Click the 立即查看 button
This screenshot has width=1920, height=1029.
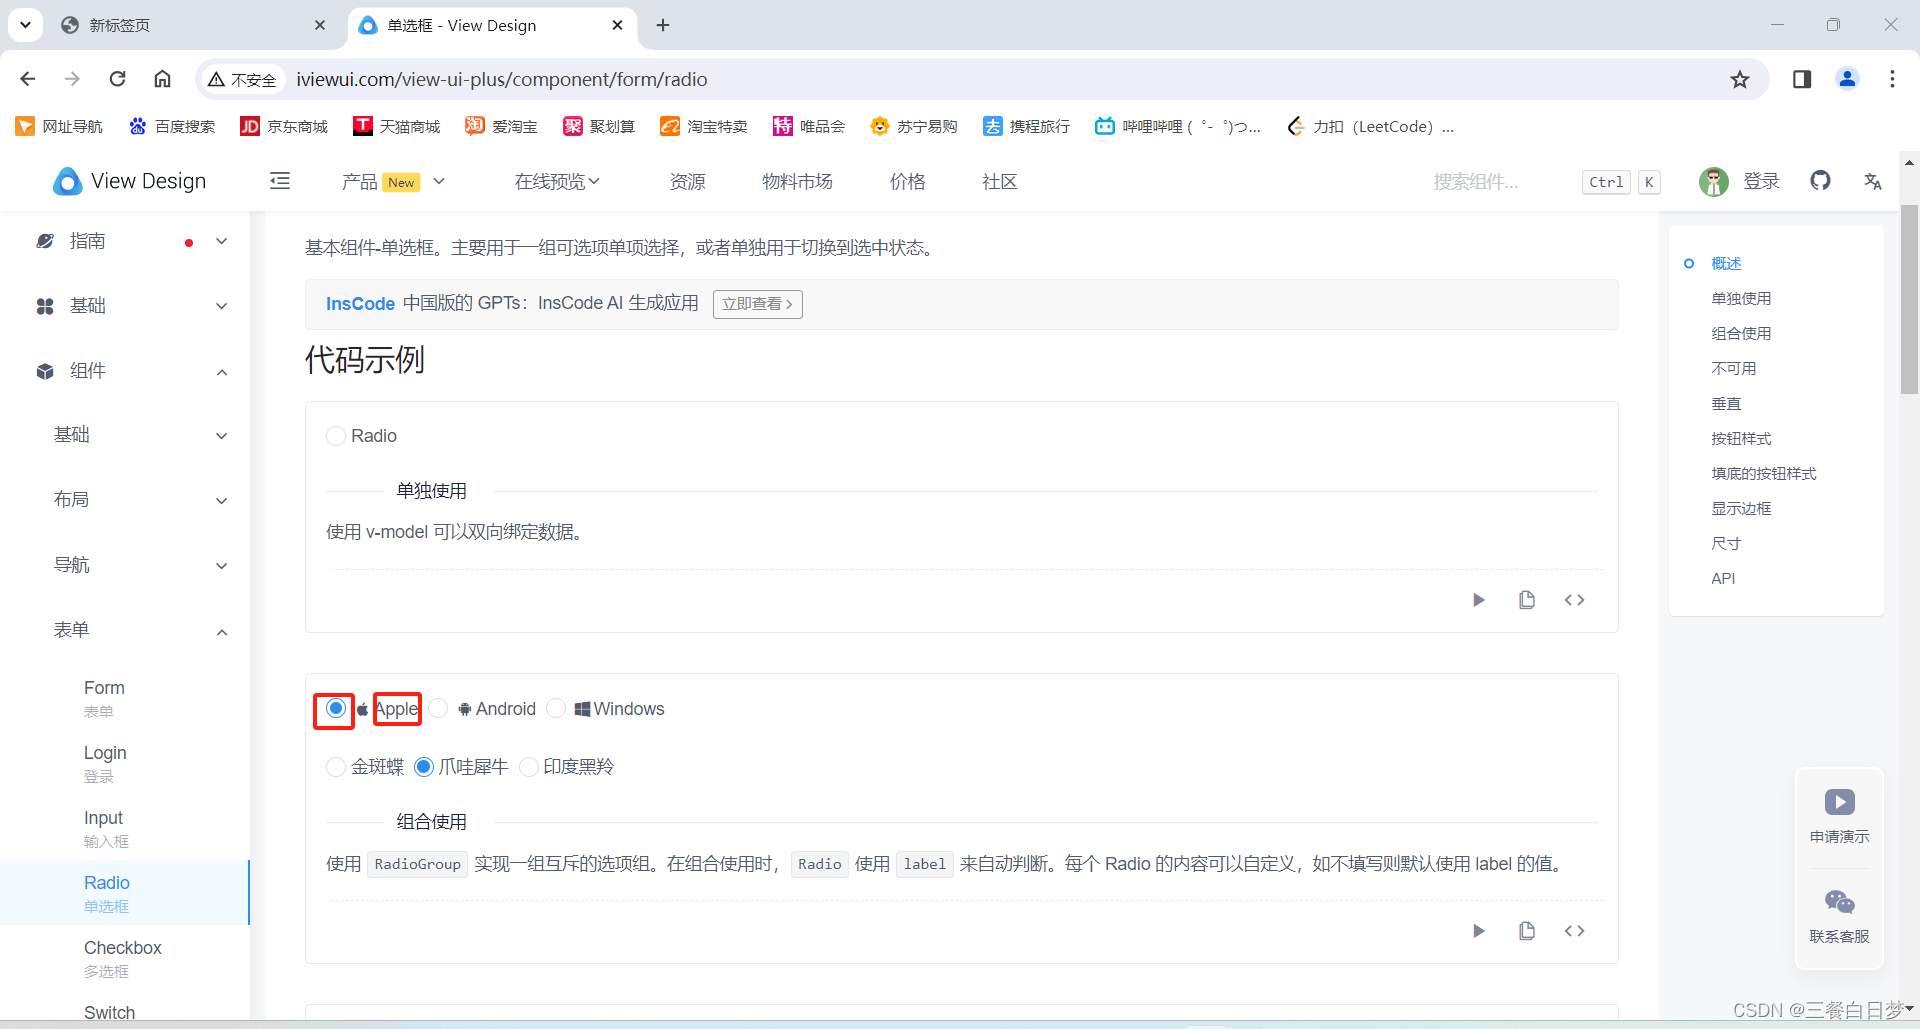click(x=757, y=304)
